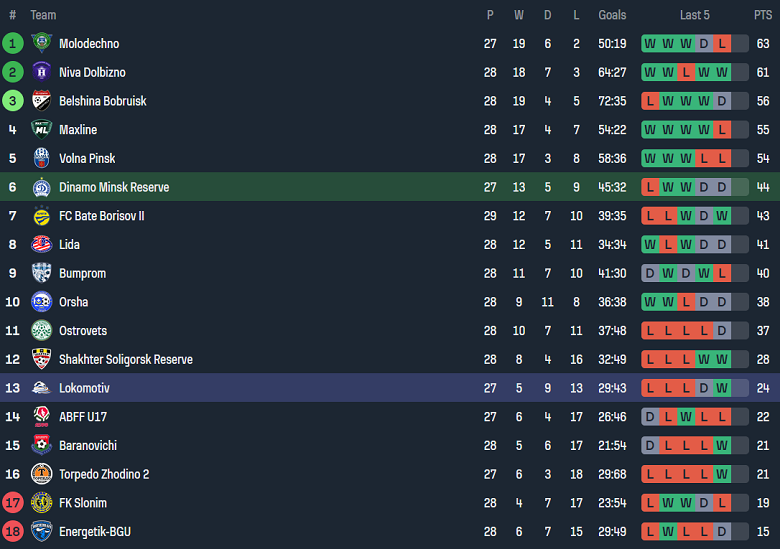
Task: Click the Torpedo Zhodino 2 crest
Action: tap(41, 474)
